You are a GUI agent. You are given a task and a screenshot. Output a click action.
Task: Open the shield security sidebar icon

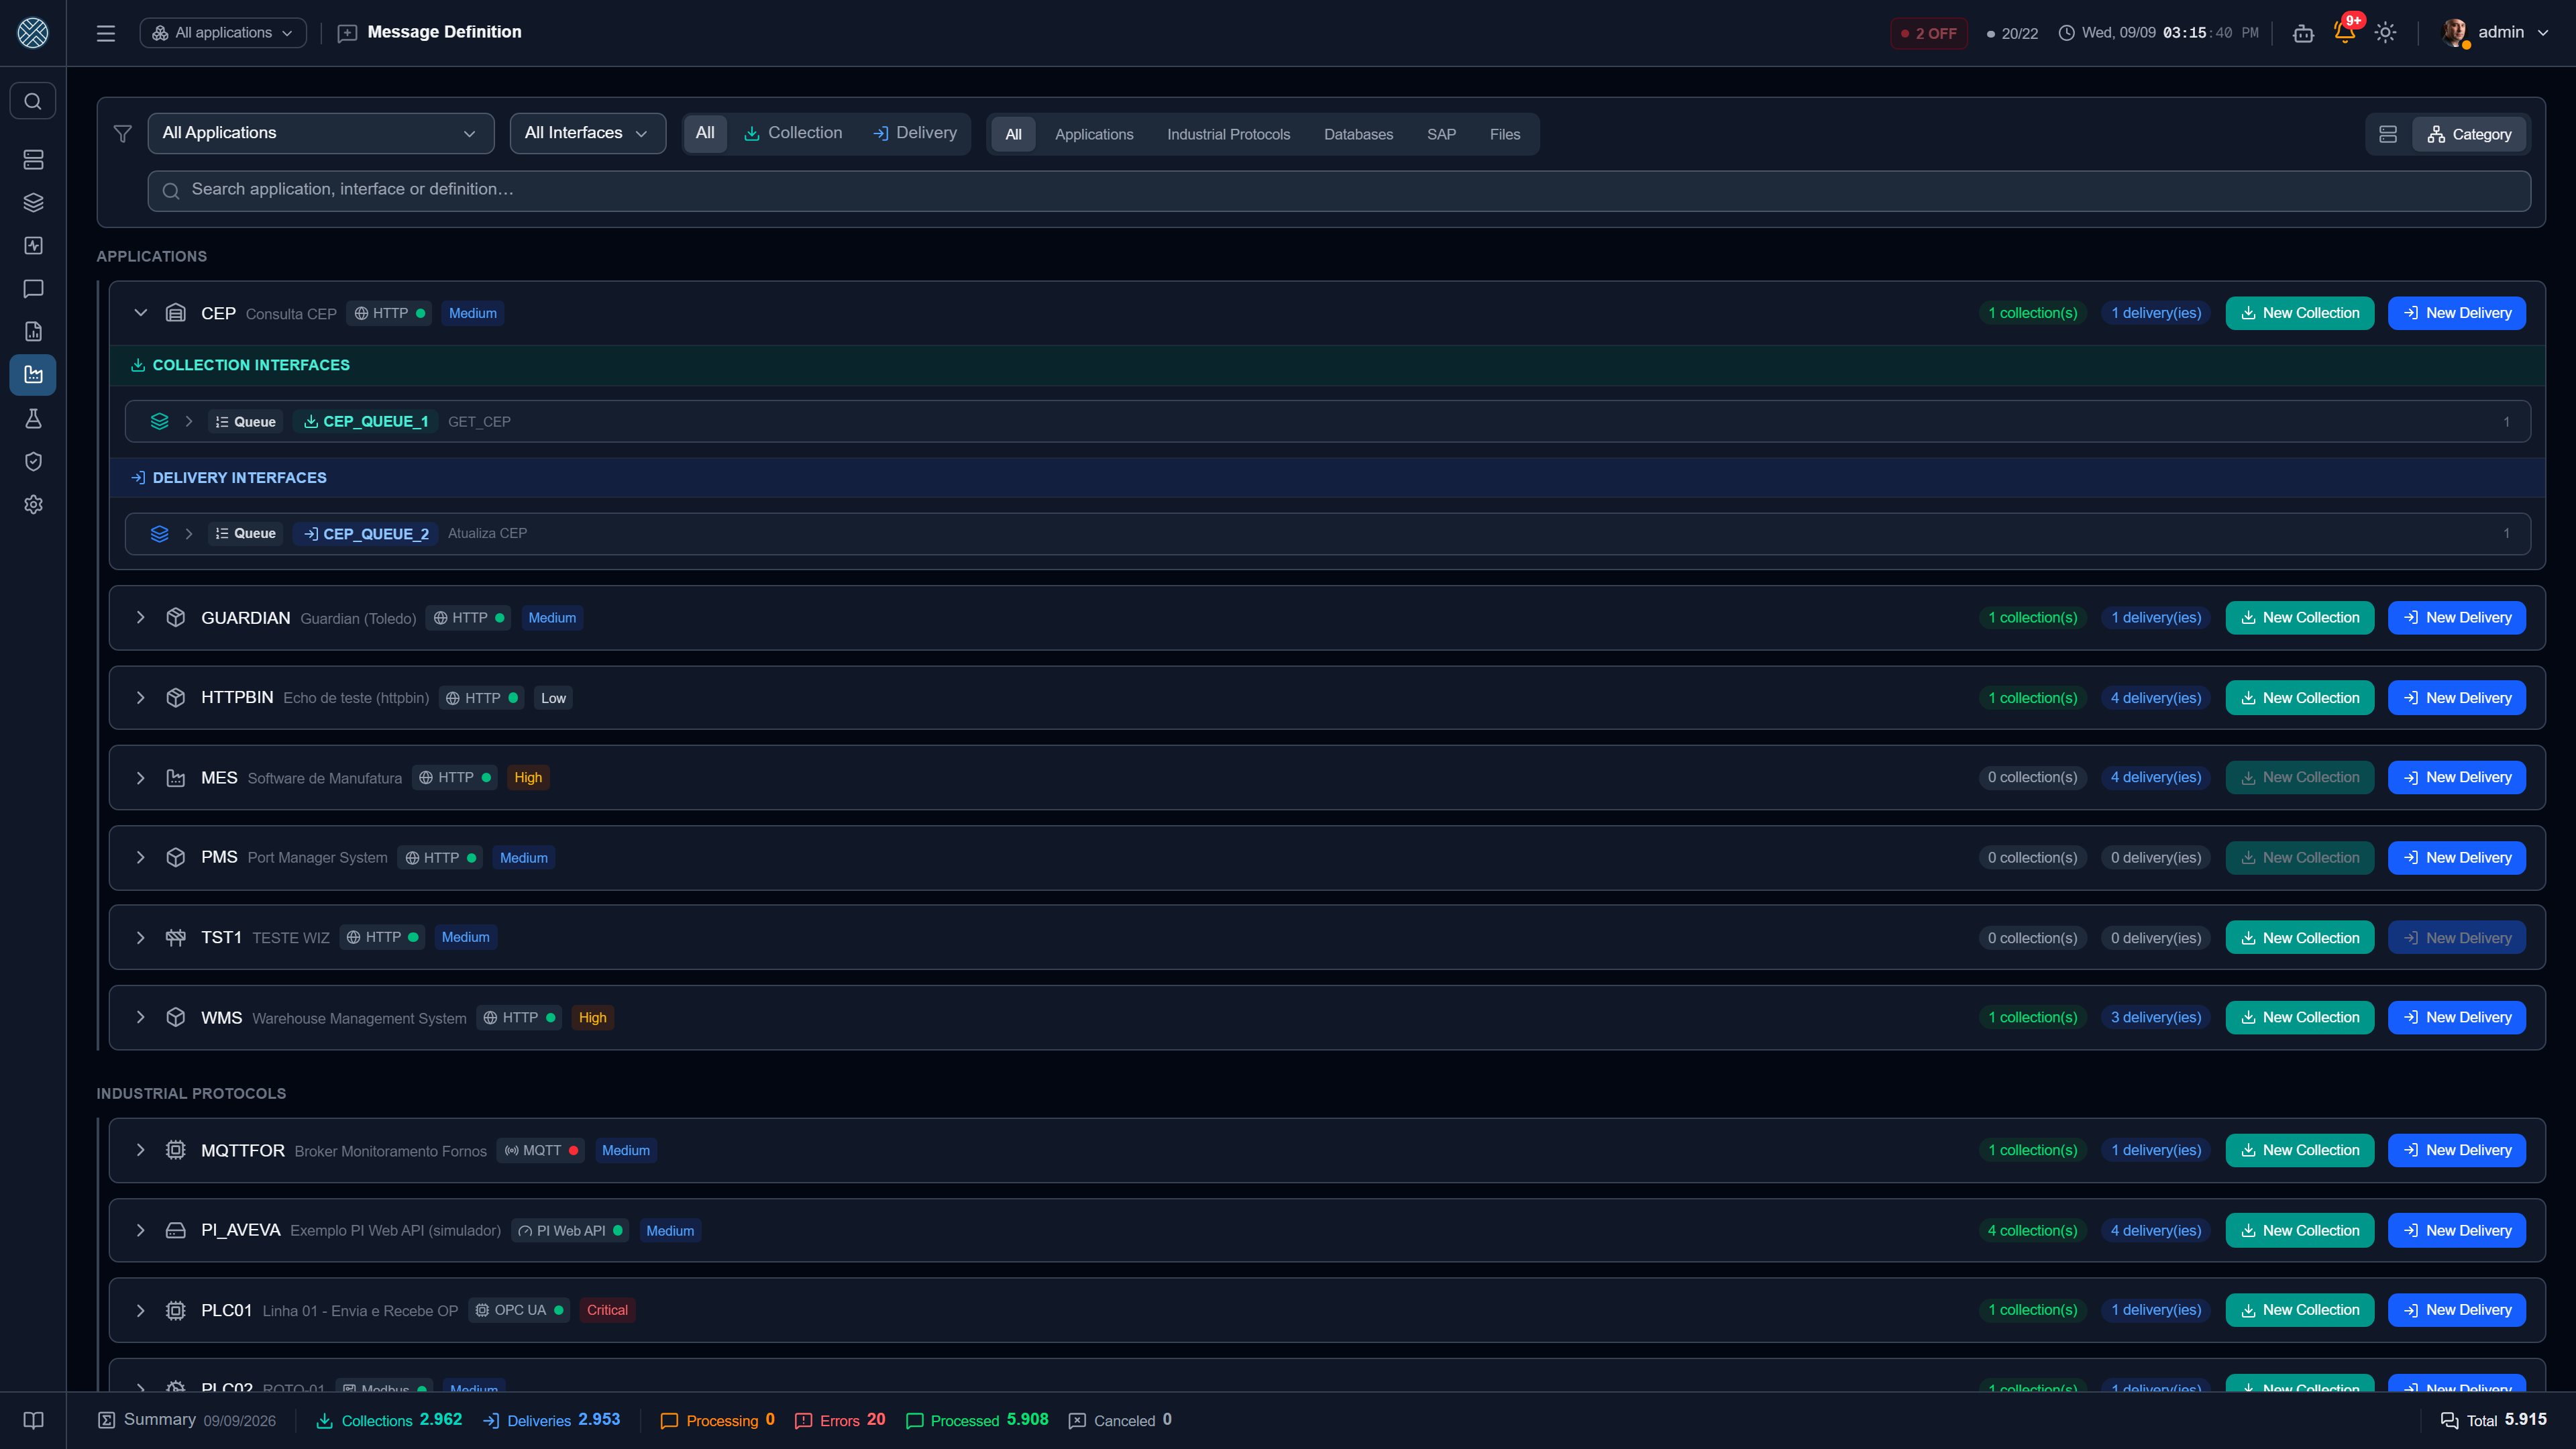pos(33,461)
